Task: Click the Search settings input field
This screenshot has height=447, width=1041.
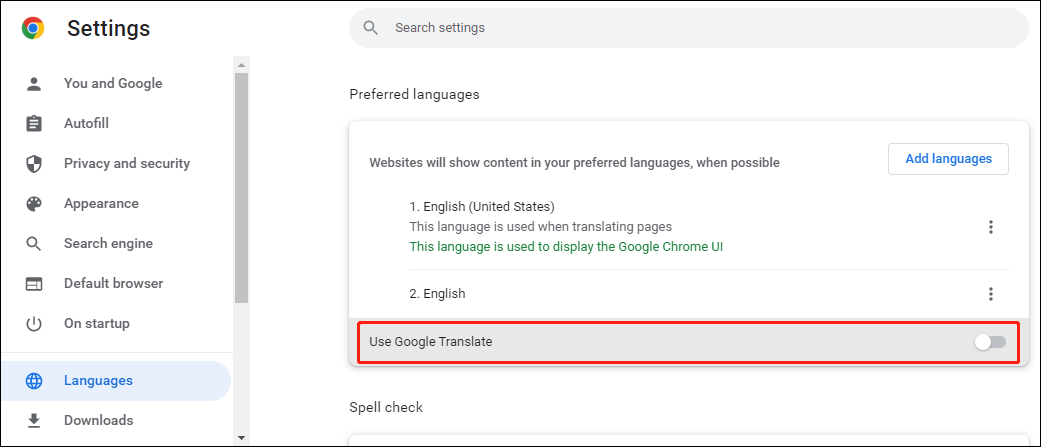Action: pos(700,28)
